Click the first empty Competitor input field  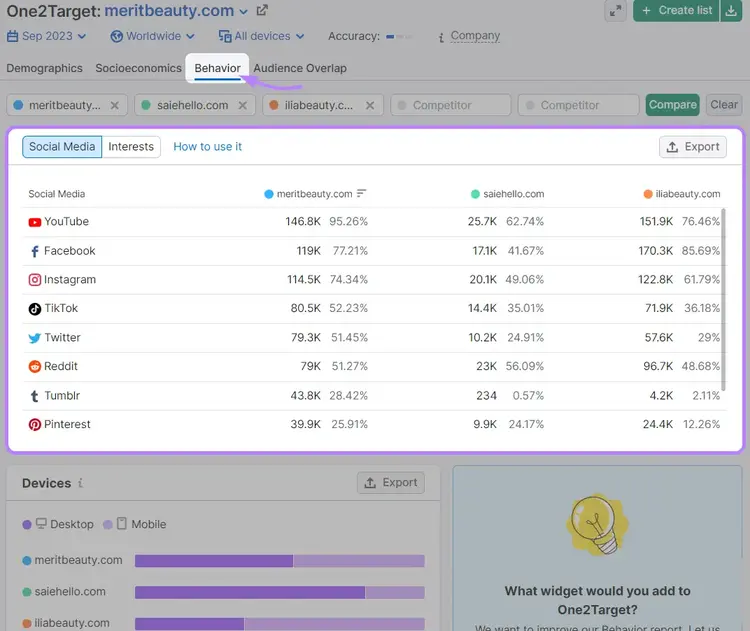click(x=451, y=105)
